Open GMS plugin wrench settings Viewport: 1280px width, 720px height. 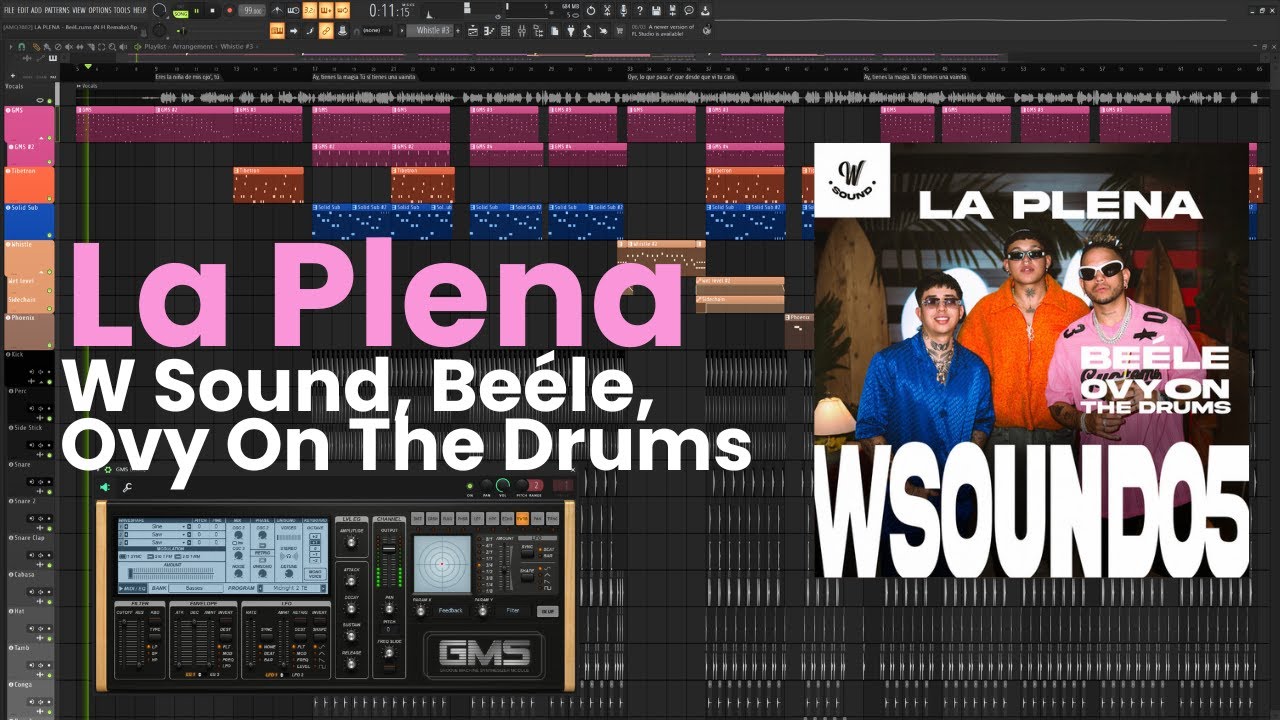pyautogui.click(x=127, y=487)
